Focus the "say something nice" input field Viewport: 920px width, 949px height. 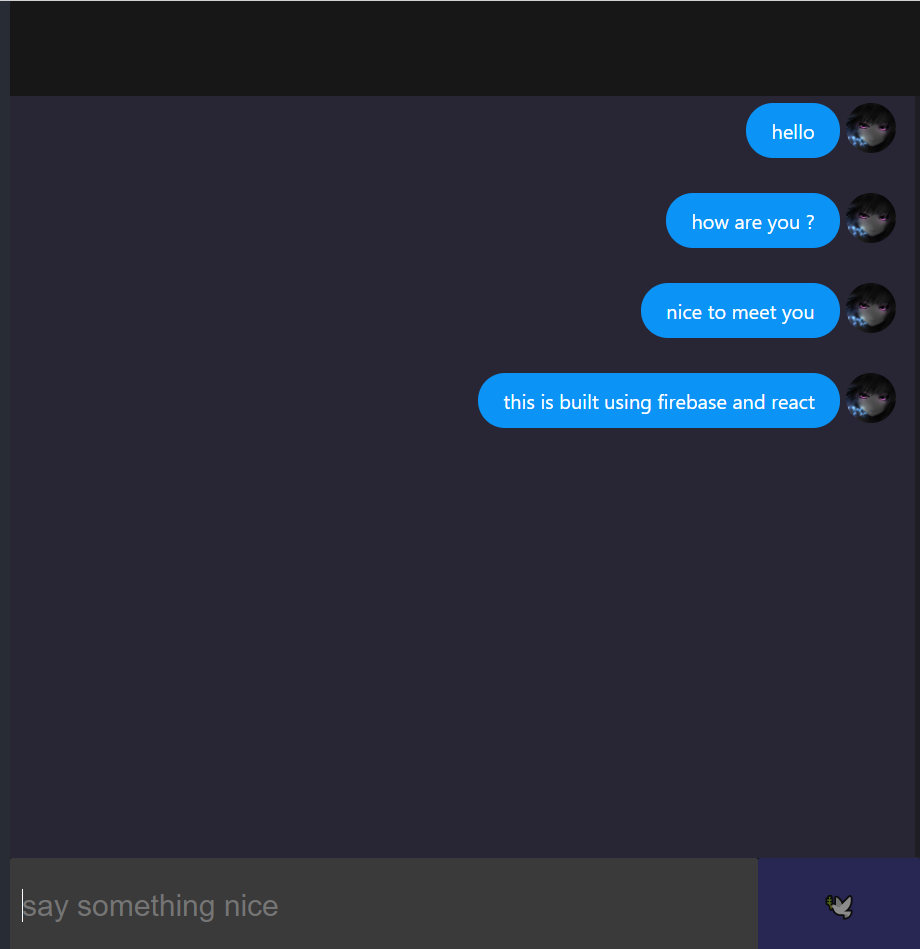coord(384,904)
